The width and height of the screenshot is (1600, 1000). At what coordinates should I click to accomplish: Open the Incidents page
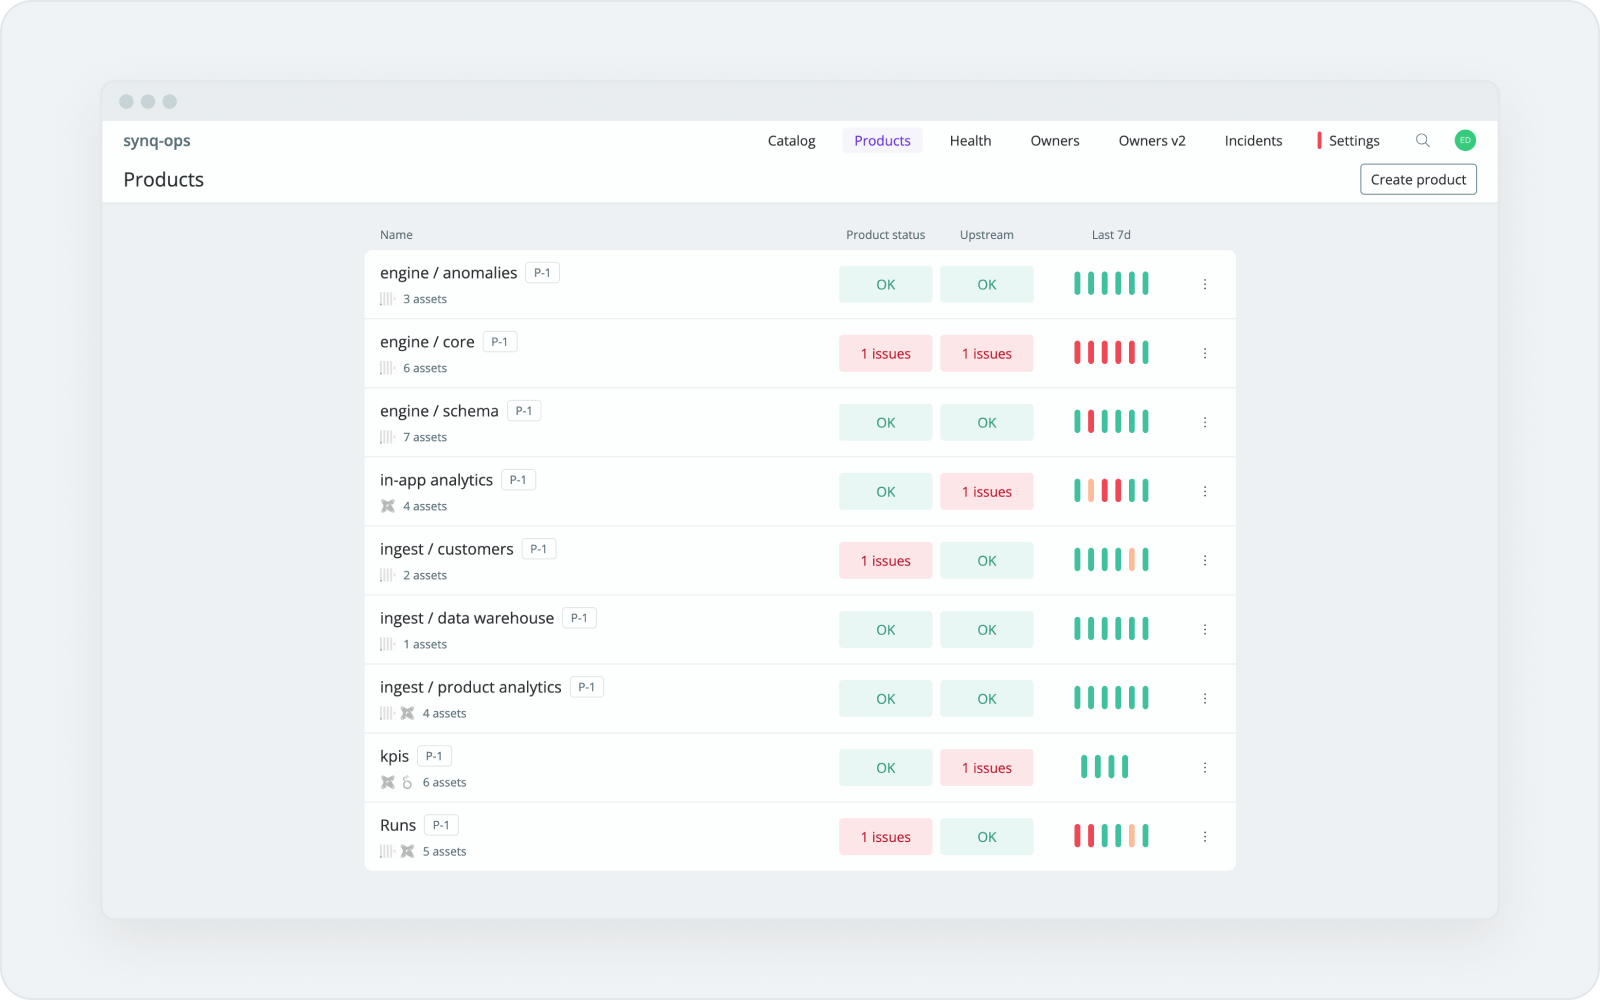[x=1253, y=140]
